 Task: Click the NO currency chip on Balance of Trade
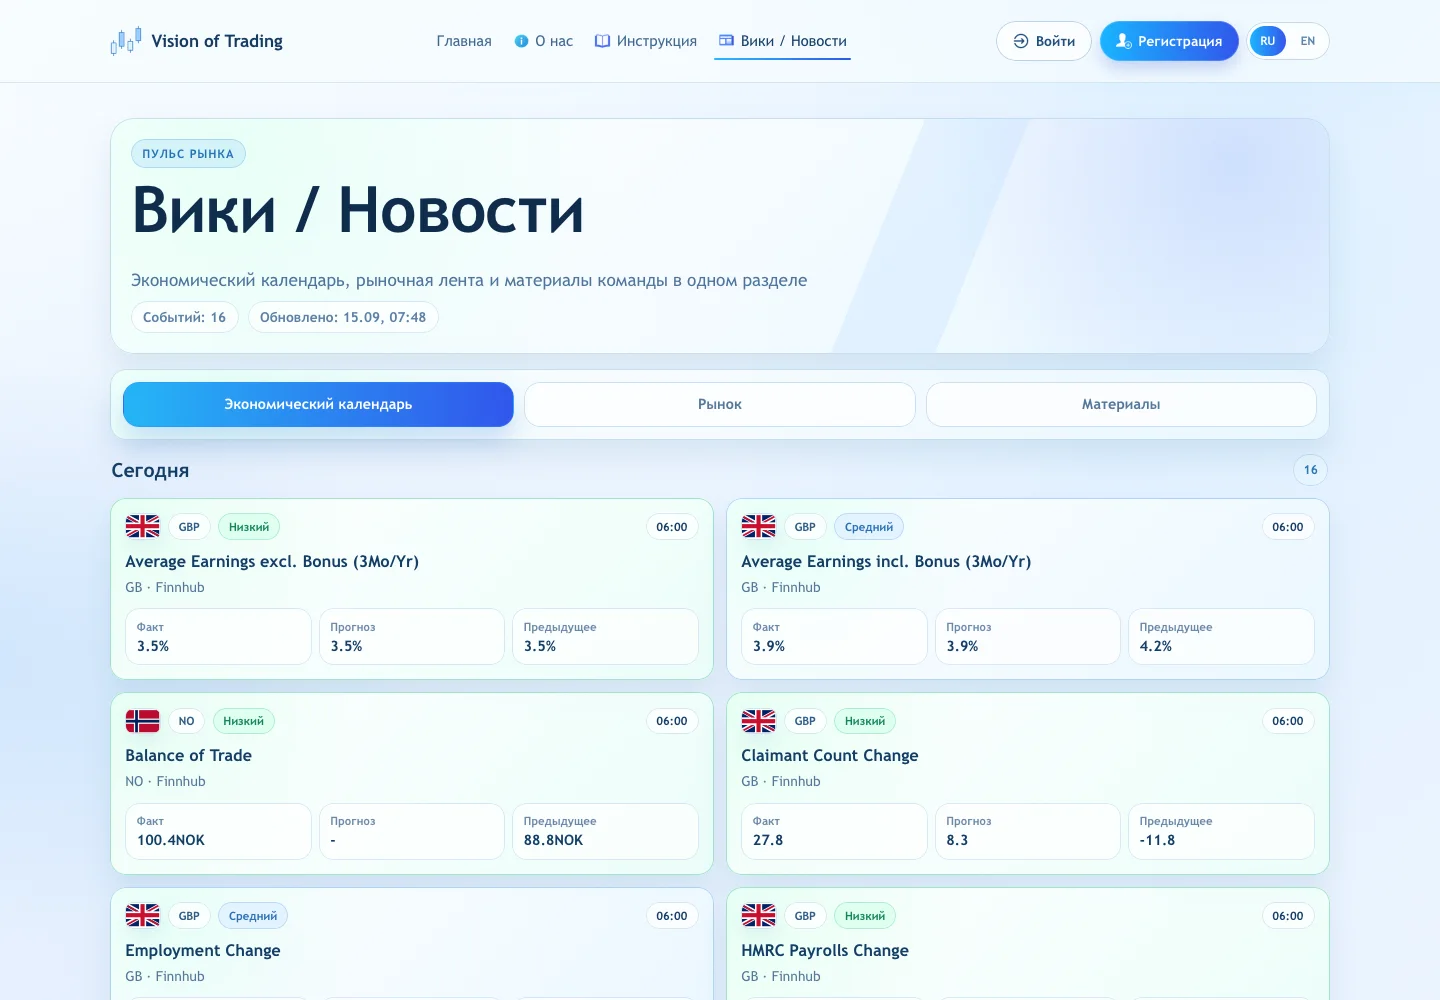point(186,721)
